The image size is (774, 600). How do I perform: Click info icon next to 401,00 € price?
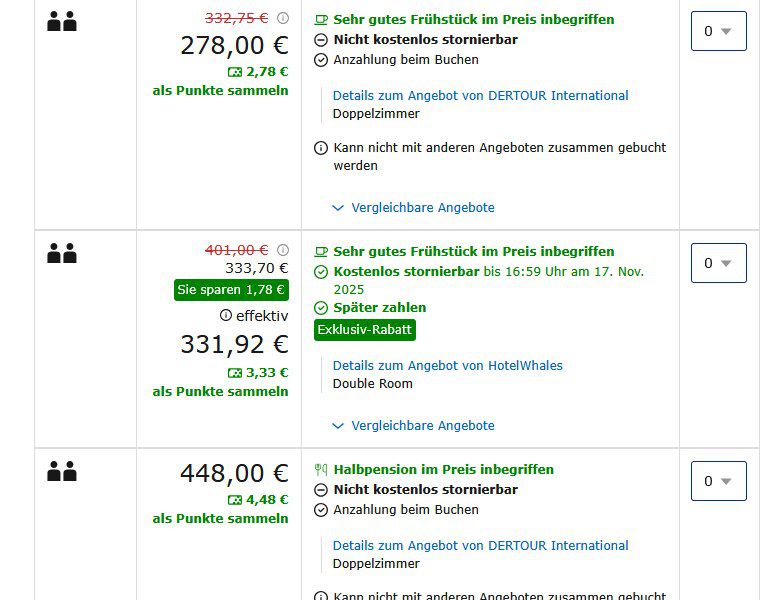tap(282, 250)
